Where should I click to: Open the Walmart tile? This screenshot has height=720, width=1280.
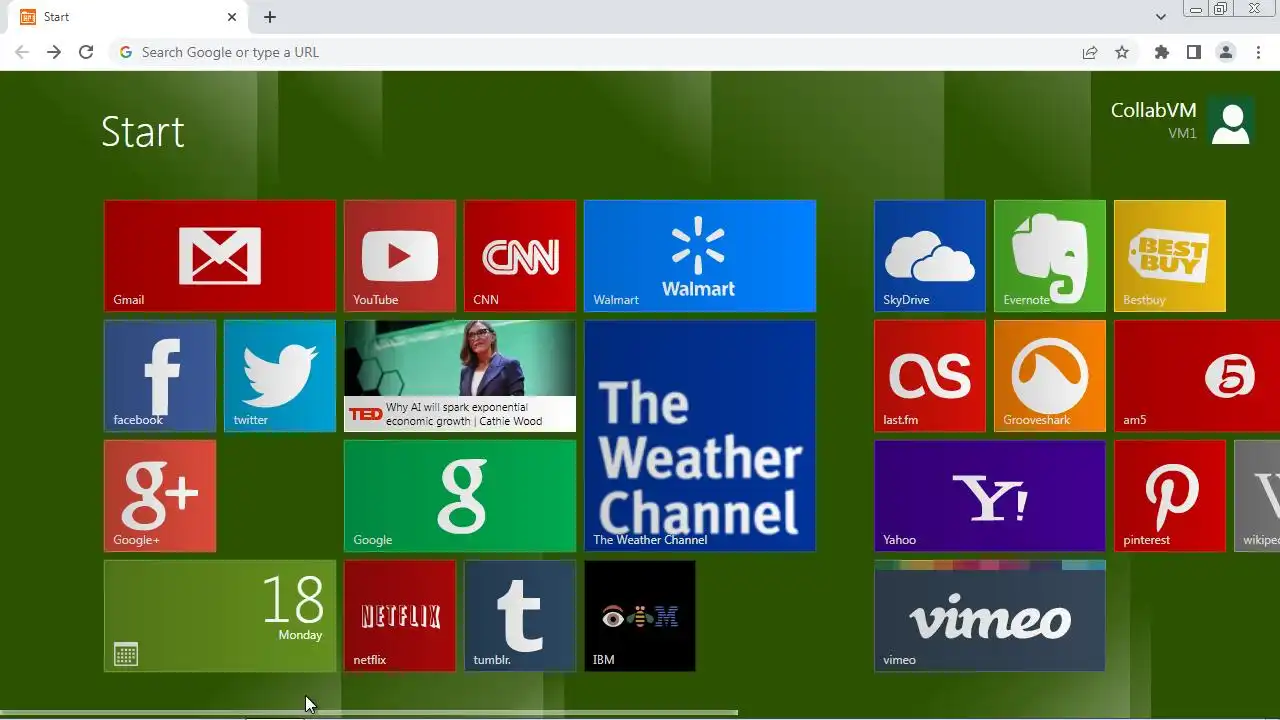tap(700, 256)
